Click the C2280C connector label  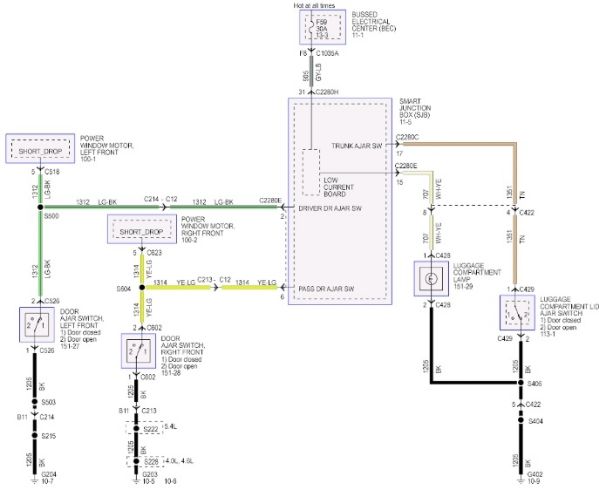coord(407,137)
